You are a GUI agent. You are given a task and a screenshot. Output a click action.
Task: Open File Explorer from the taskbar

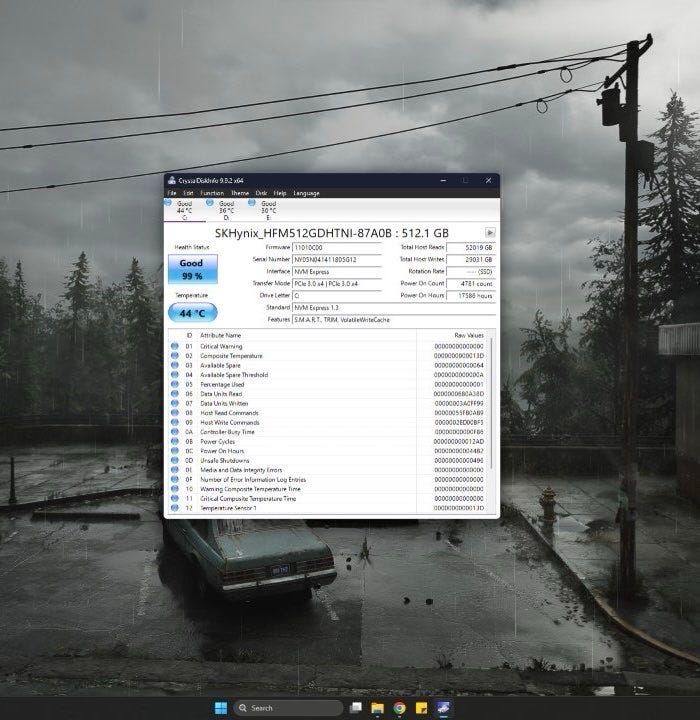[x=378, y=708]
